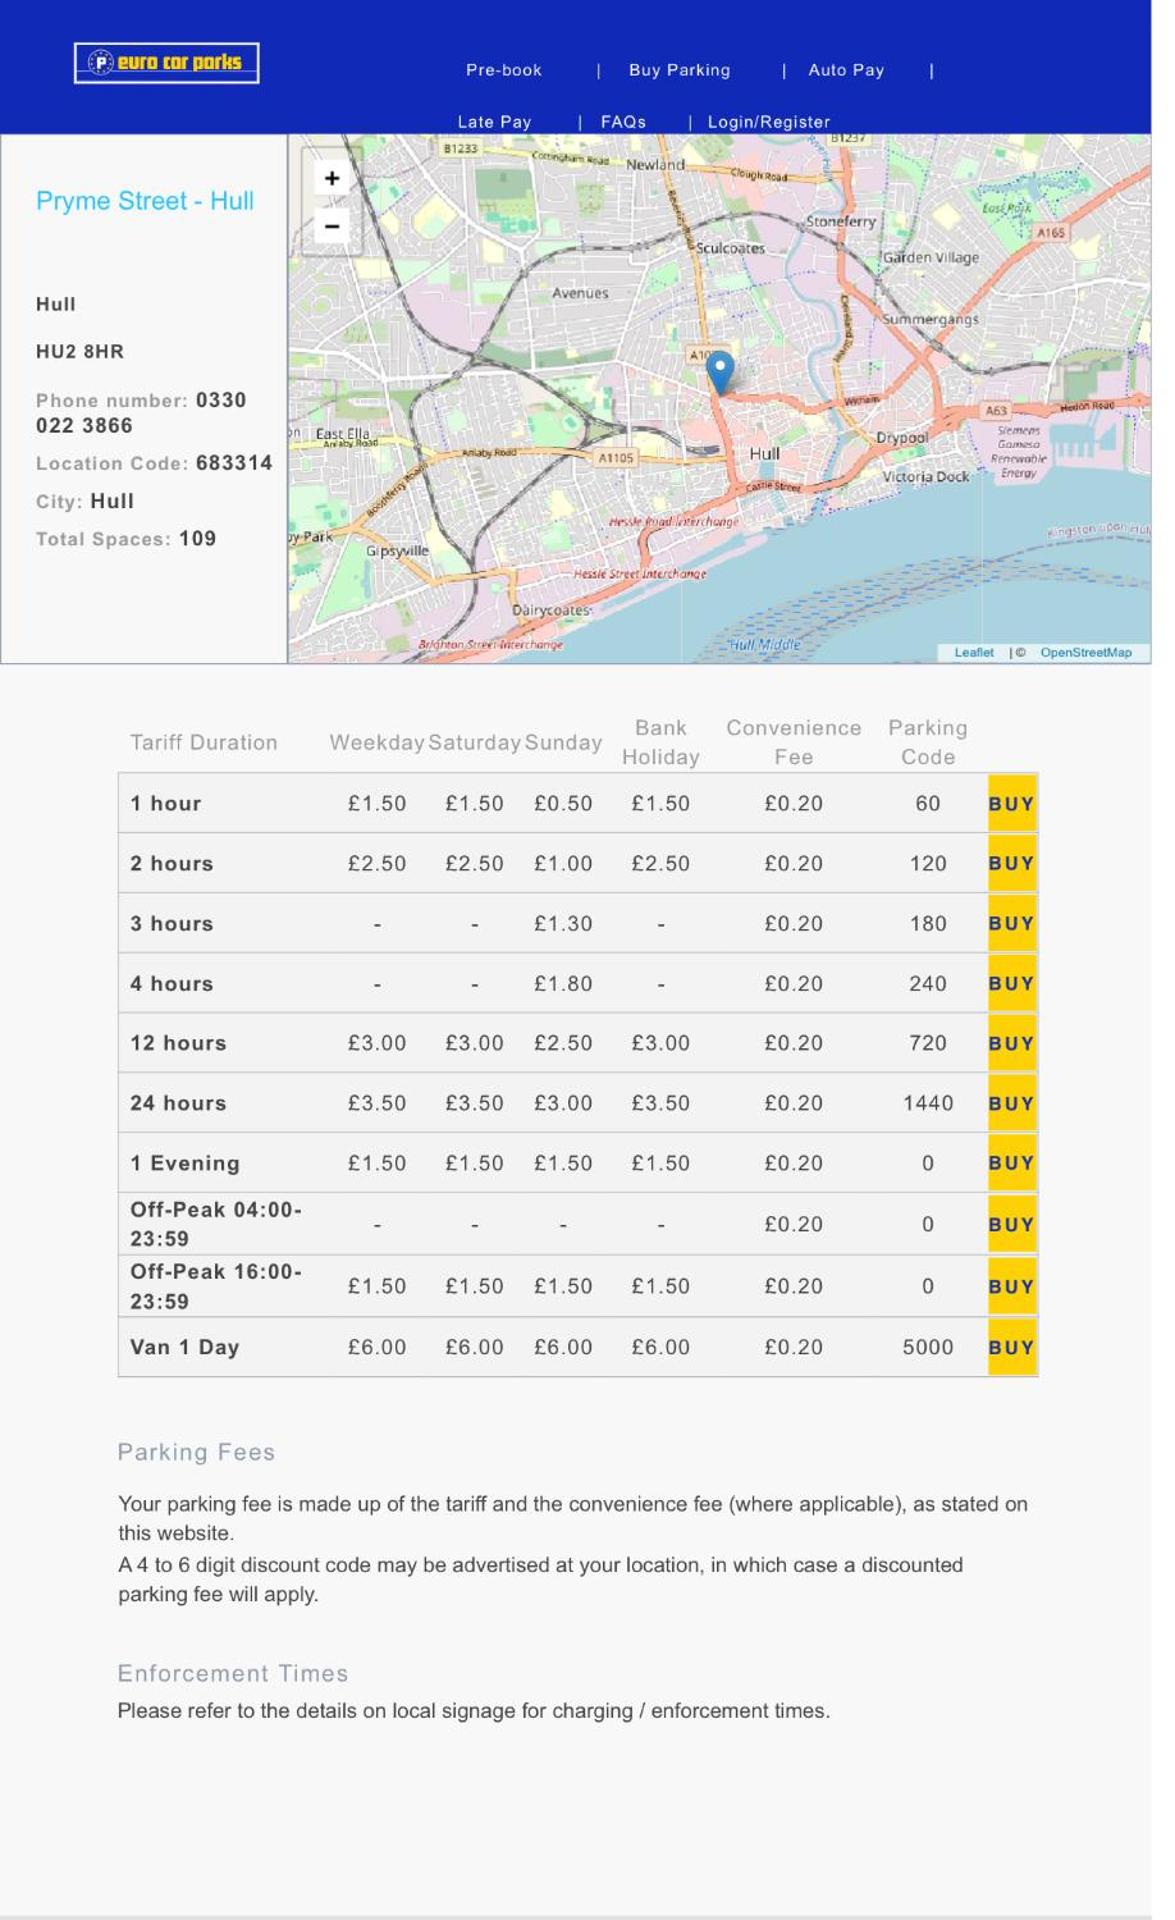The width and height of the screenshot is (1175, 1920).
Task: Open the Auto Pay page
Action: click(x=846, y=70)
